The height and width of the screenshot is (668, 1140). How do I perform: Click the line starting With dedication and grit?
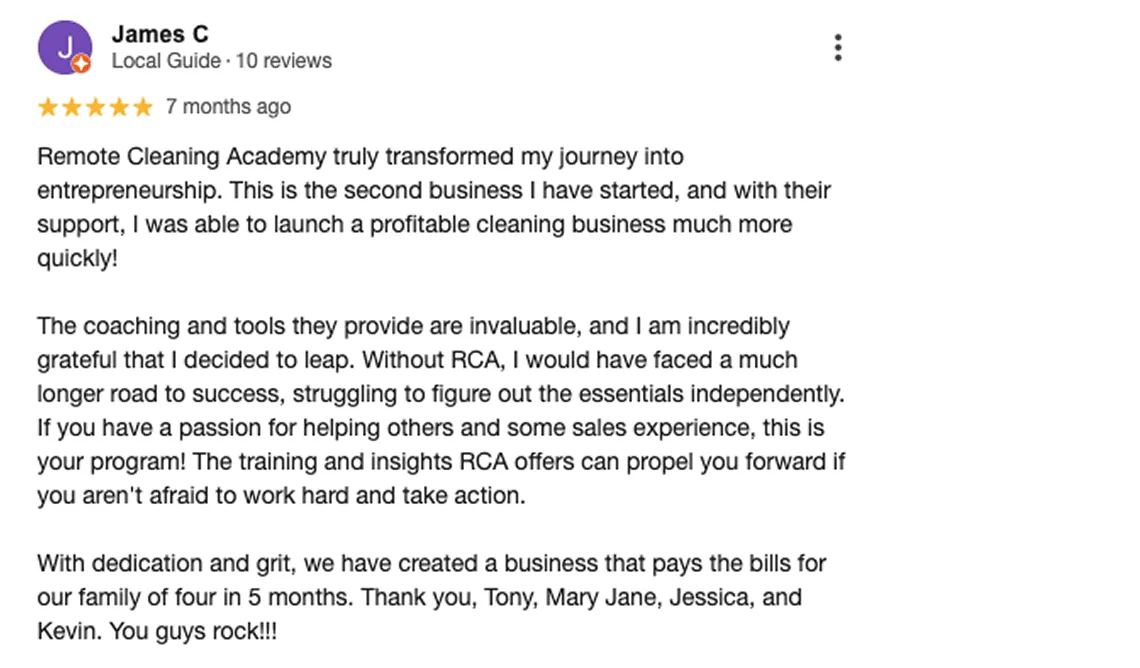coord(431,564)
